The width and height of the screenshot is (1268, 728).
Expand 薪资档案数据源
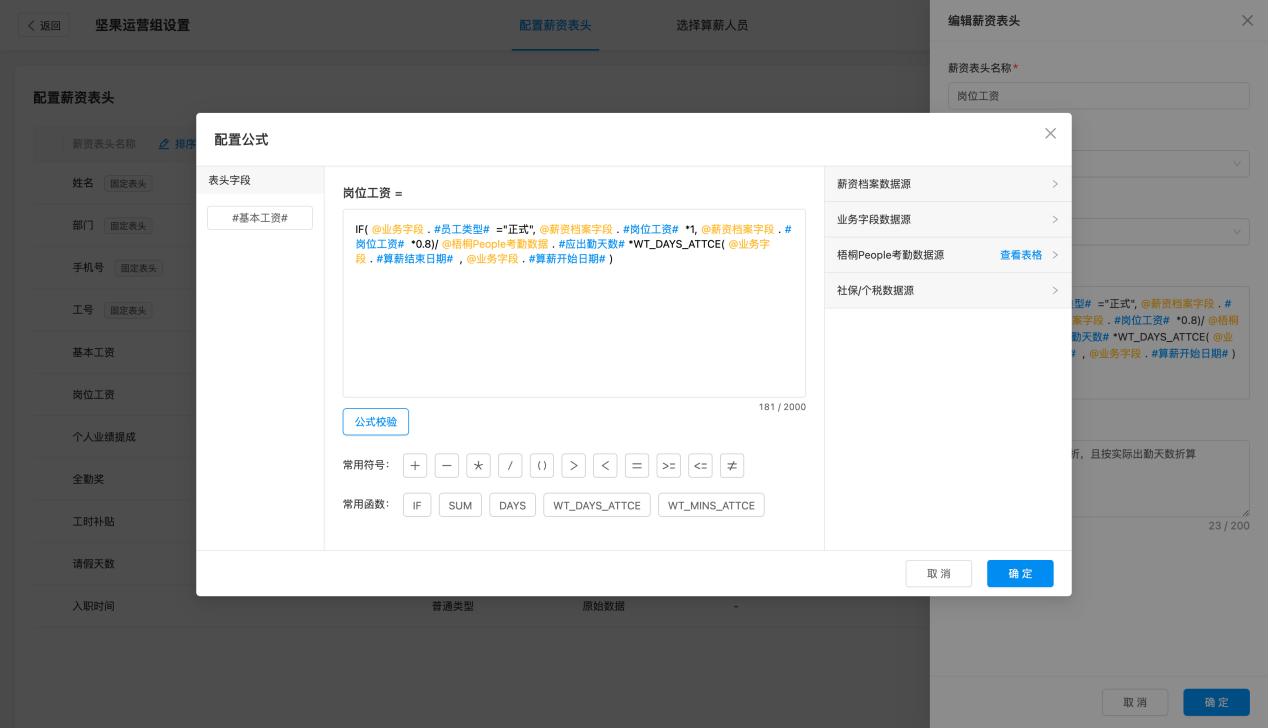click(948, 184)
